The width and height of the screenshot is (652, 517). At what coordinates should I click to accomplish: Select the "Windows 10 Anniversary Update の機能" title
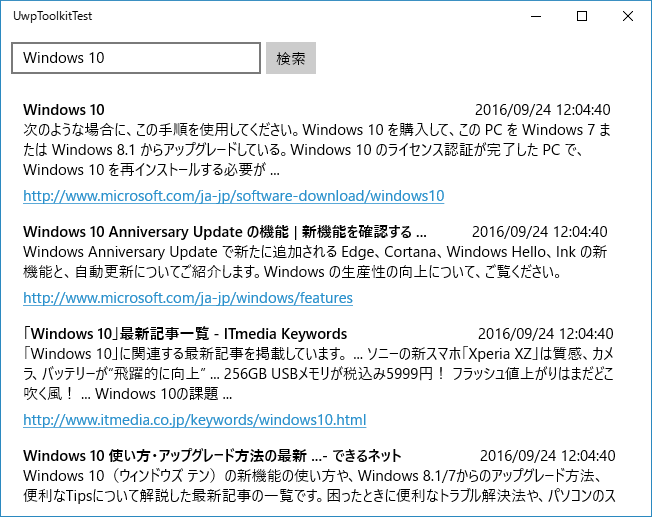[x=225, y=232]
